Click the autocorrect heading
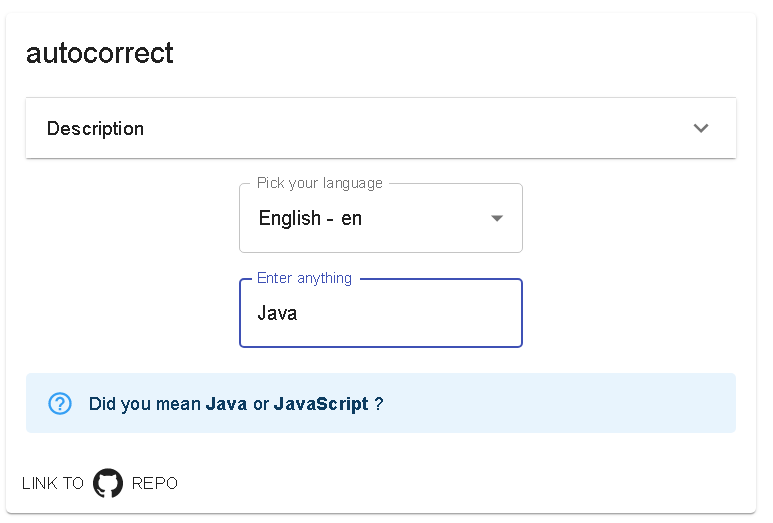 pyautogui.click(x=100, y=53)
